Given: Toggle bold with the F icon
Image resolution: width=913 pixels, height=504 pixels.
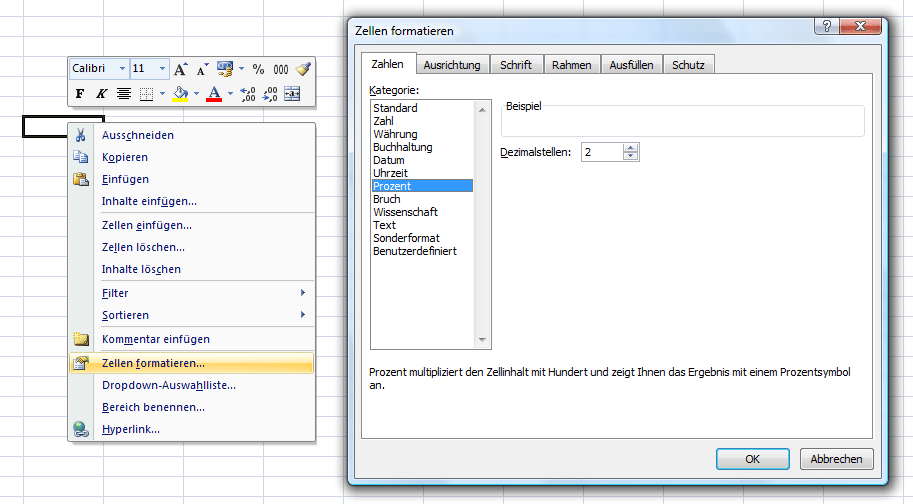Looking at the screenshot, I should tap(80, 94).
